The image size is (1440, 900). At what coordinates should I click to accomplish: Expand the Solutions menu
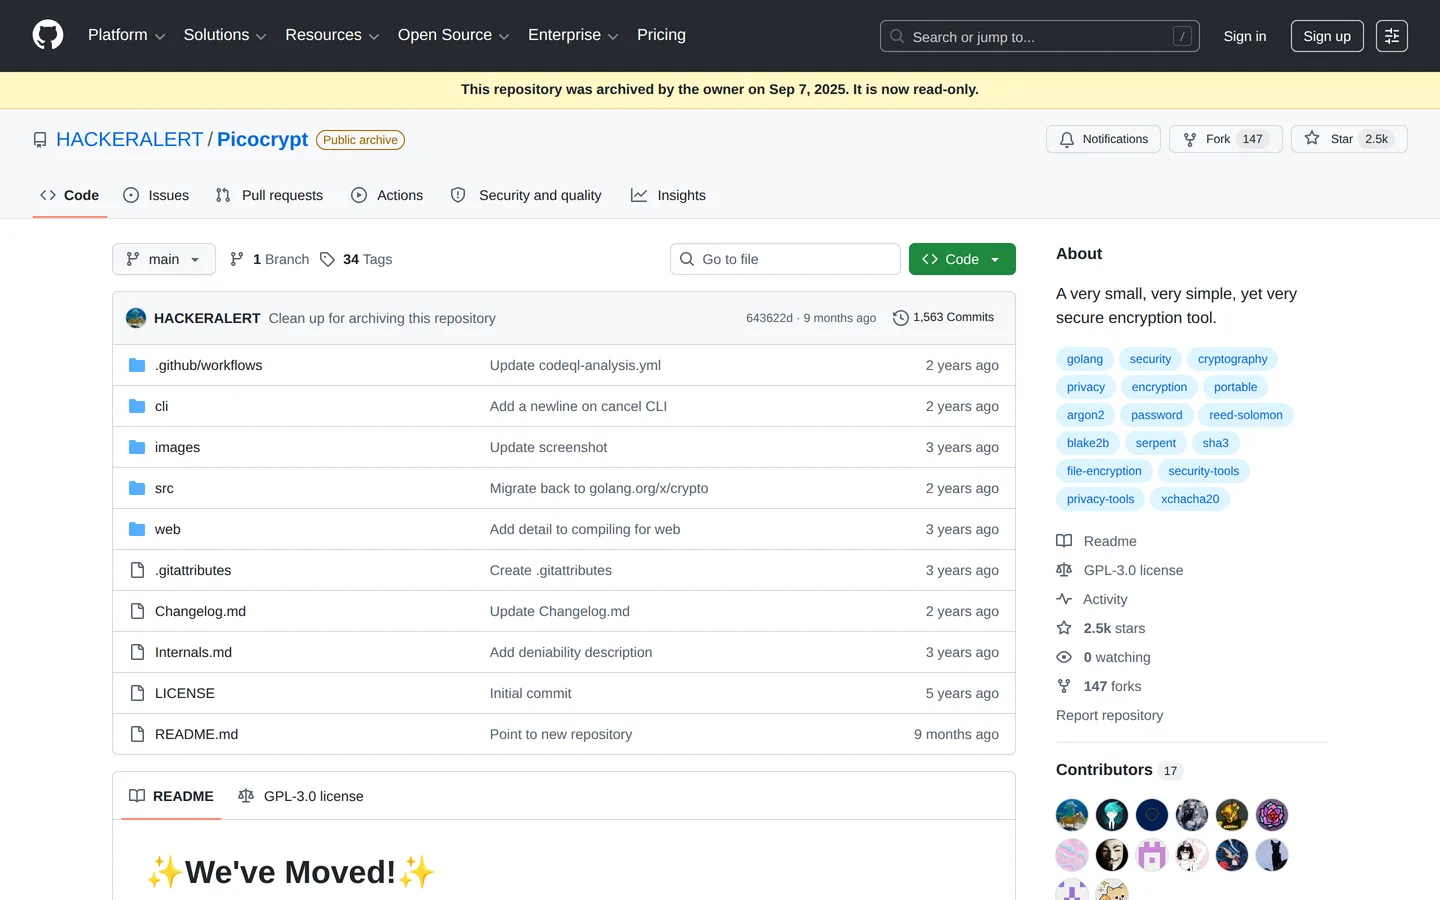pos(224,35)
